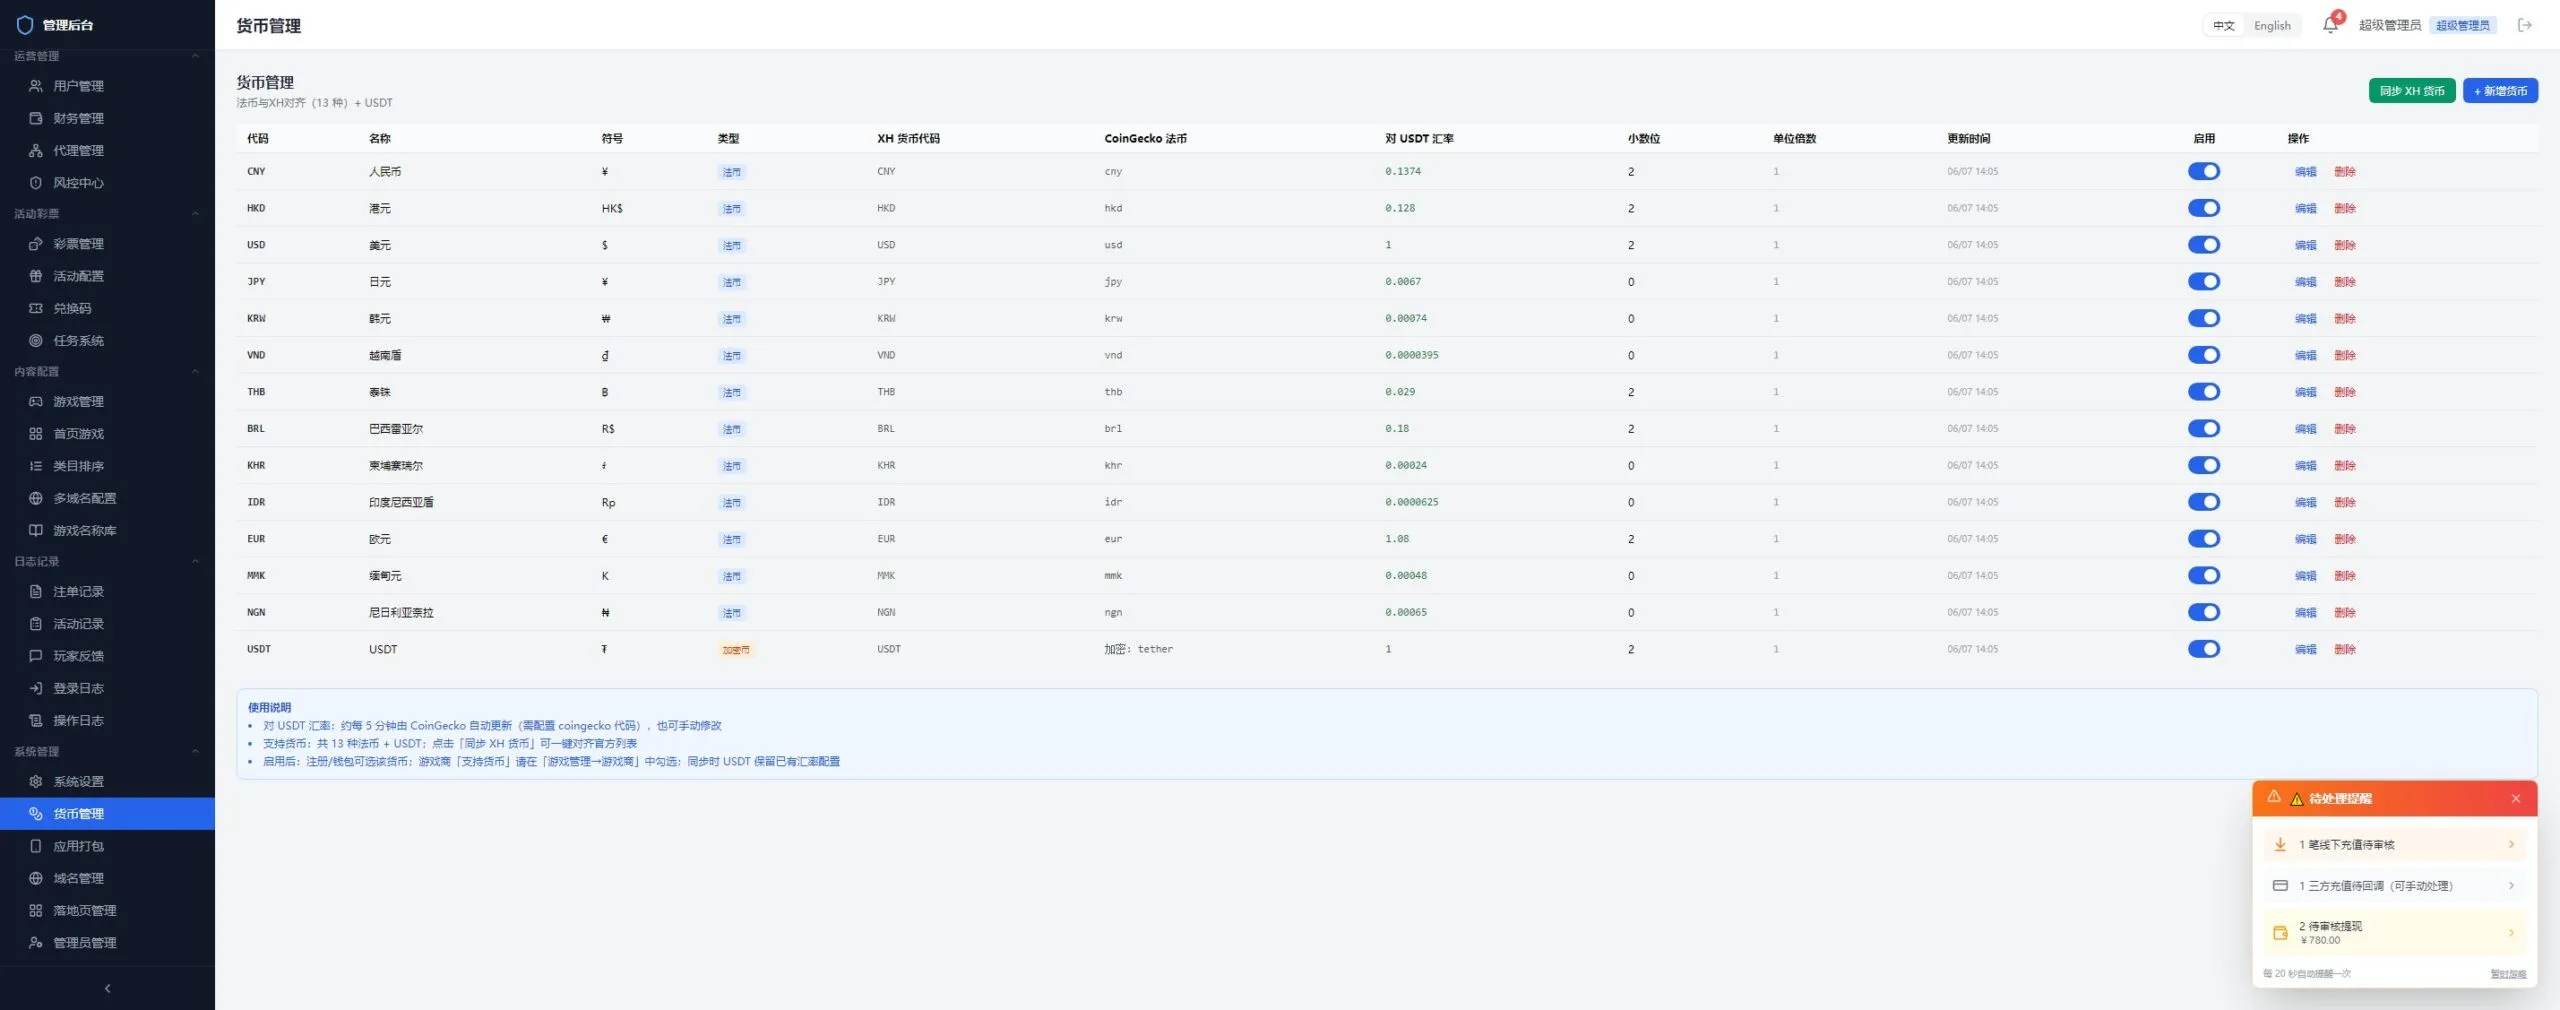The image size is (2560, 1010).
Task: Open the 待审核提现 reminder item
Action: coord(2395,933)
